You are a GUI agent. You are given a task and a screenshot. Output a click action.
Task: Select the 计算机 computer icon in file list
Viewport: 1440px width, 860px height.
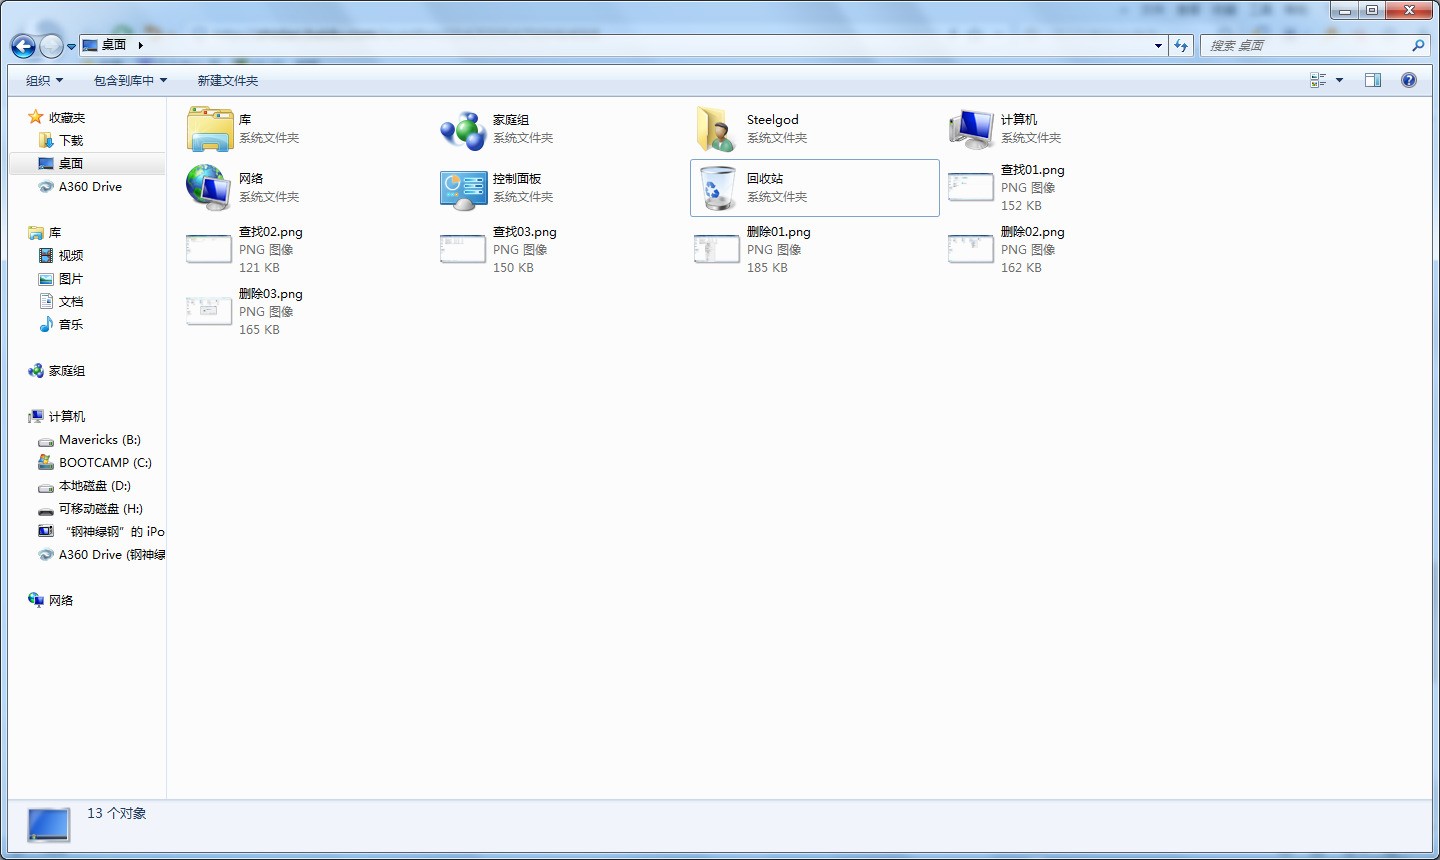971,129
